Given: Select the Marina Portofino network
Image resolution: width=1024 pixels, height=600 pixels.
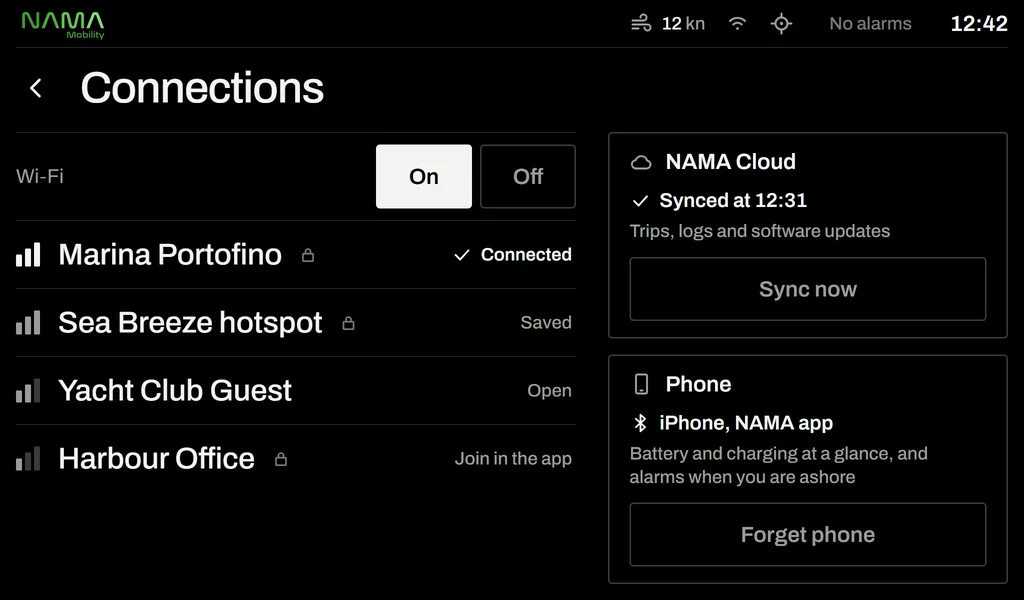Looking at the screenshot, I should tap(296, 255).
